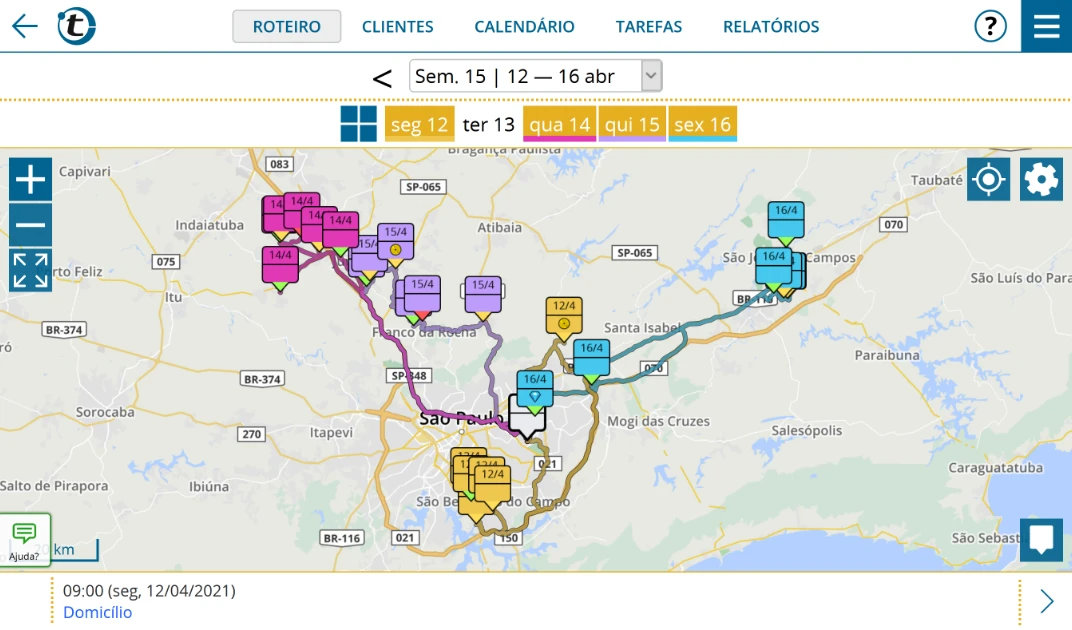Toggle Friday 'sex 16' route
Screen dimensions: 1072x630
click(702, 125)
